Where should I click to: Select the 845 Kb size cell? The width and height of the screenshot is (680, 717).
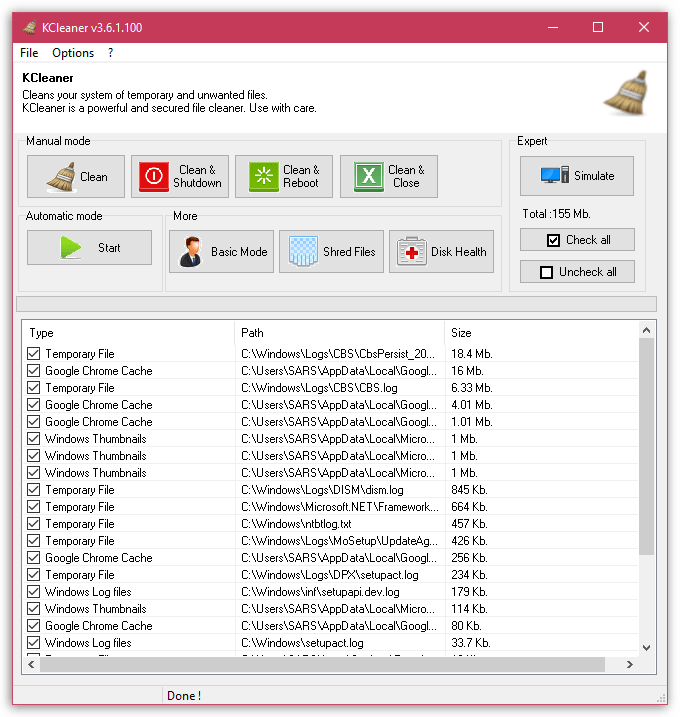click(x=469, y=490)
